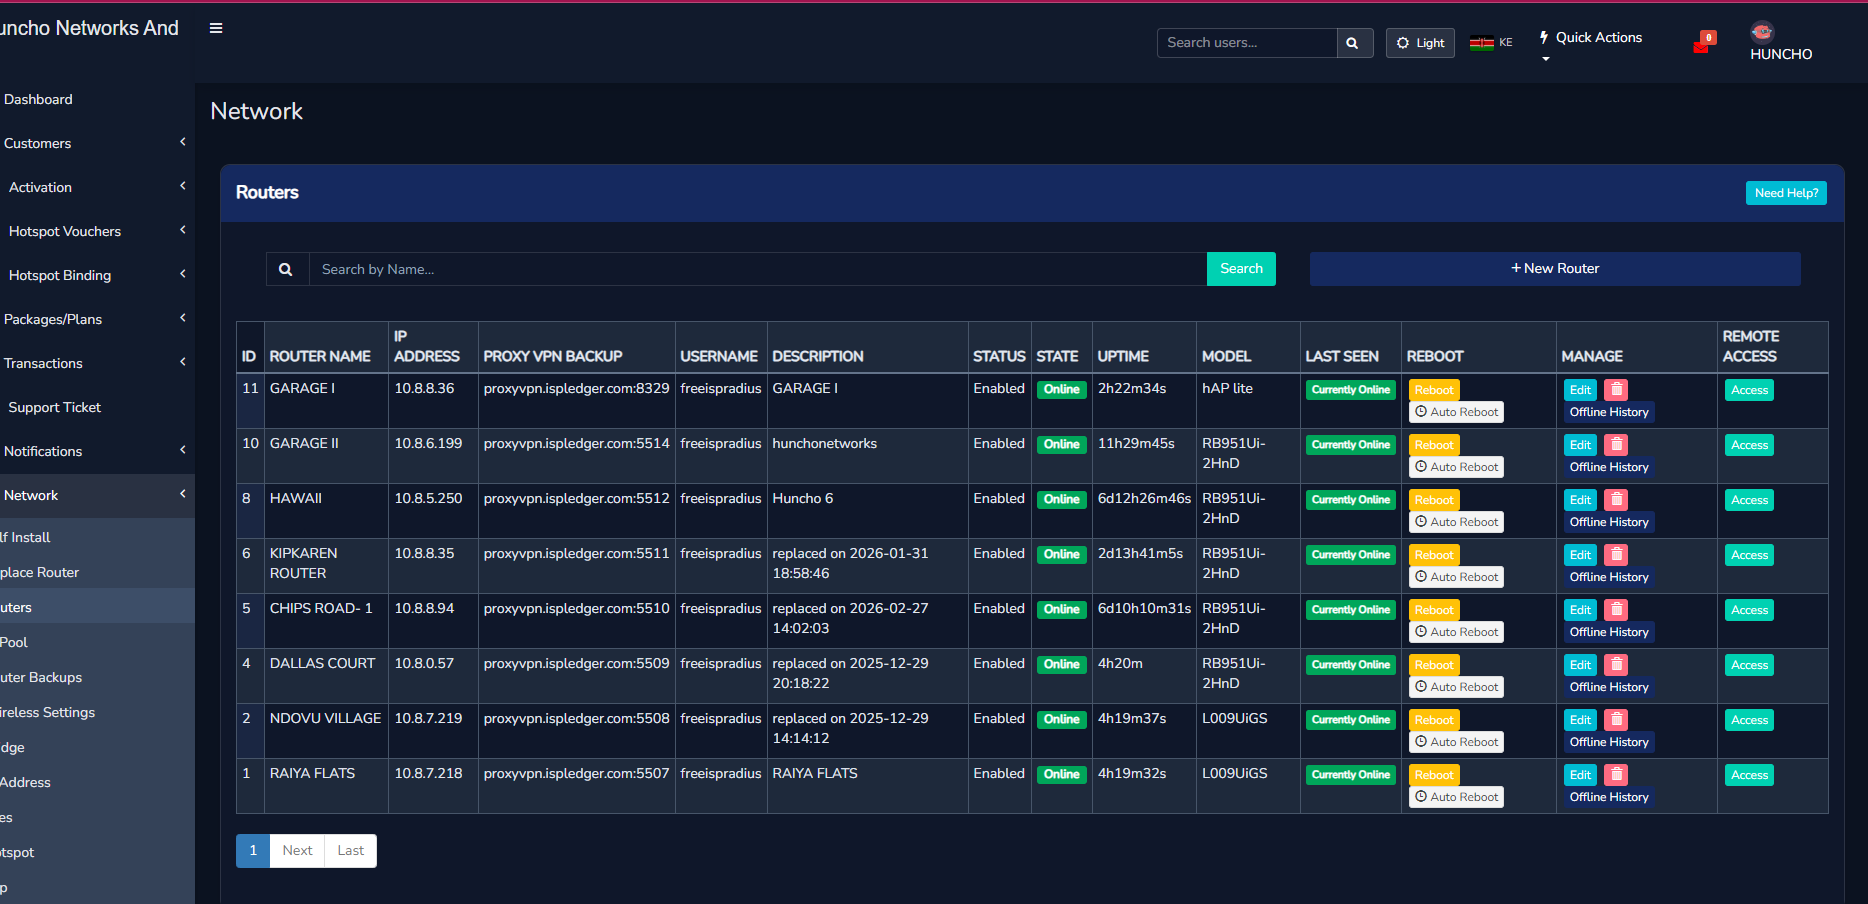
Task: Click the Quick Actions lightning bolt icon
Action: coord(1541,36)
